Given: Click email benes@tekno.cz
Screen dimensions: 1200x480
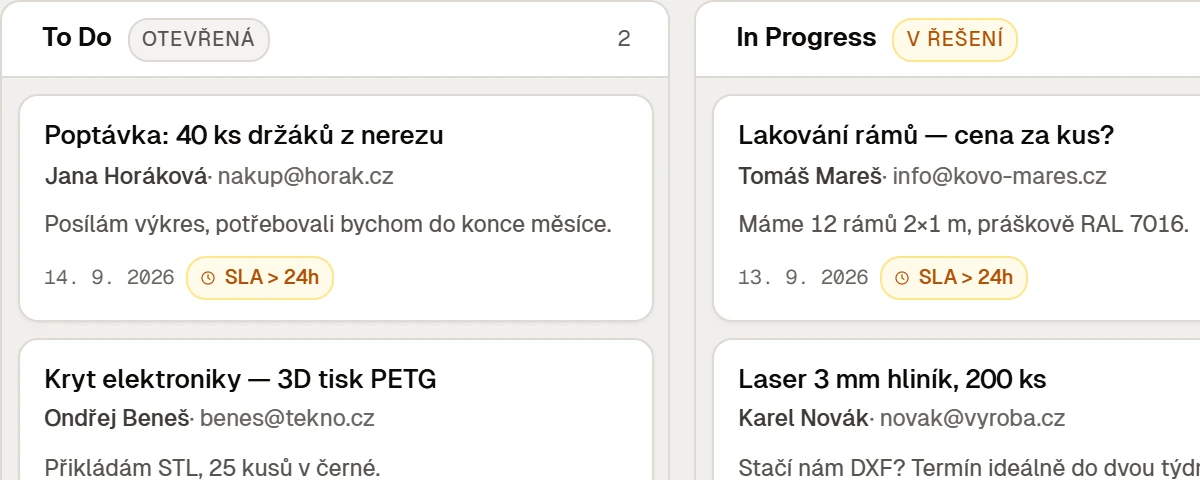Looking at the screenshot, I should pos(287,419).
